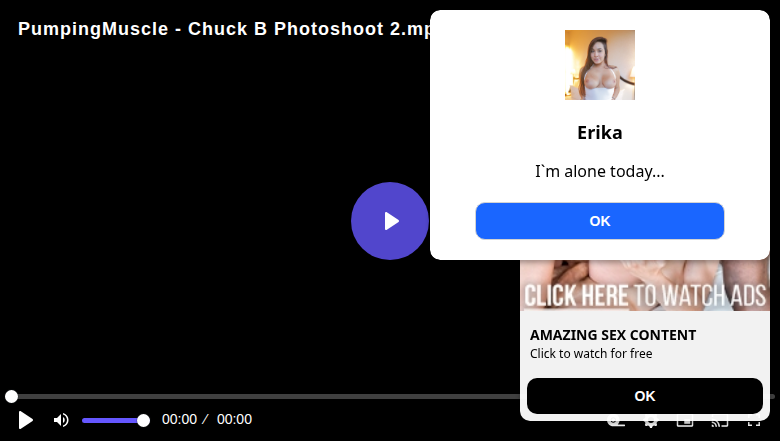Toggle fullscreen mode icon

[x=754, y=424]
